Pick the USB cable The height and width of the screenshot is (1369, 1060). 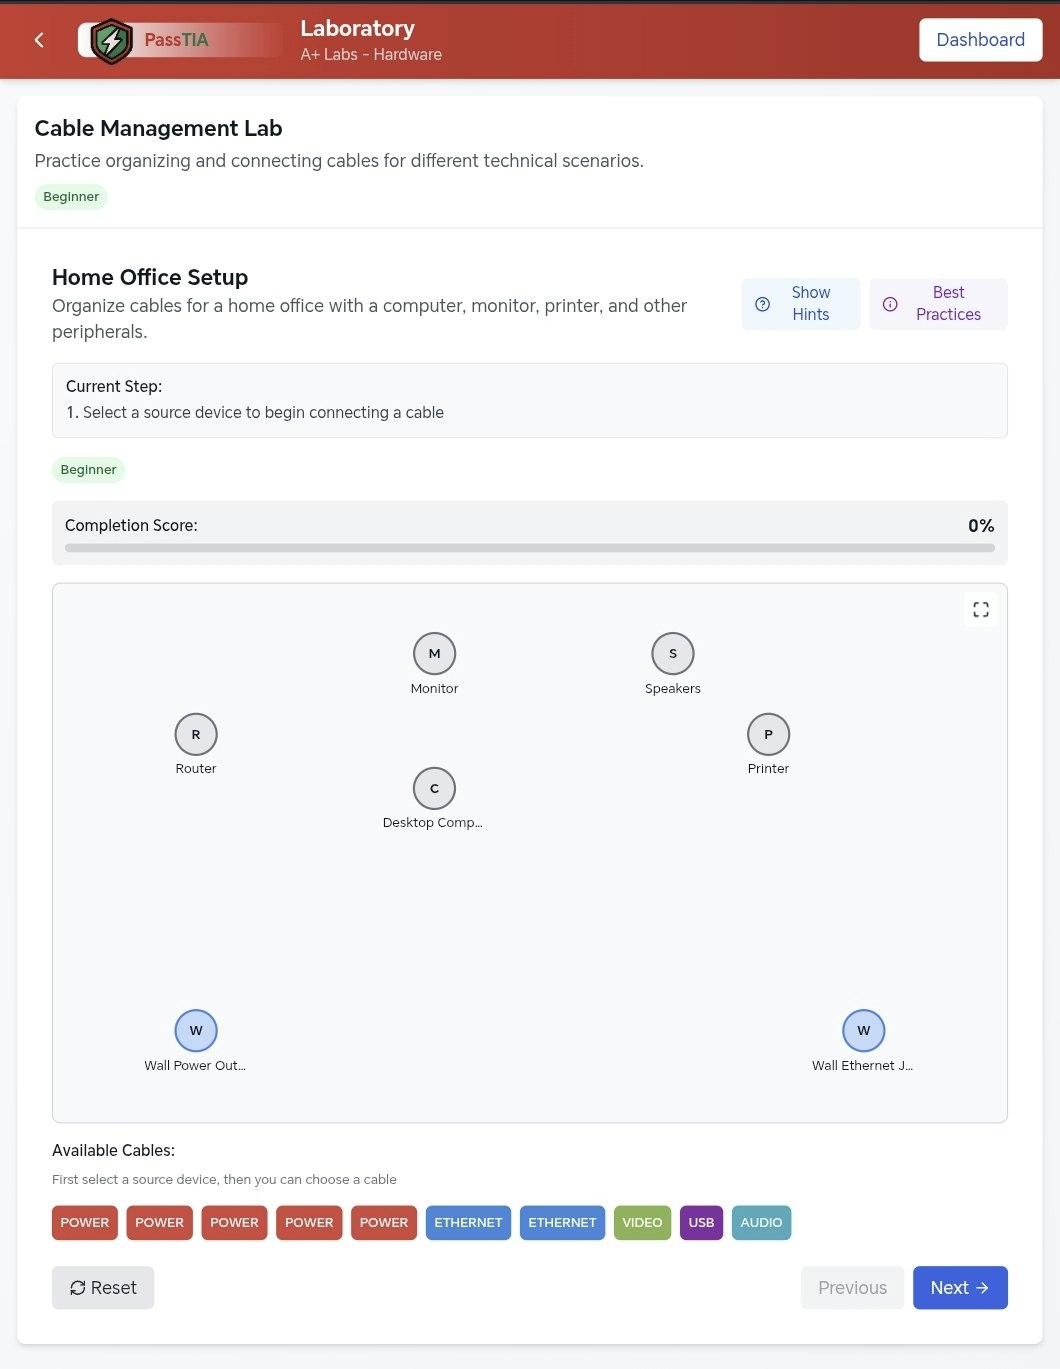701,1223
